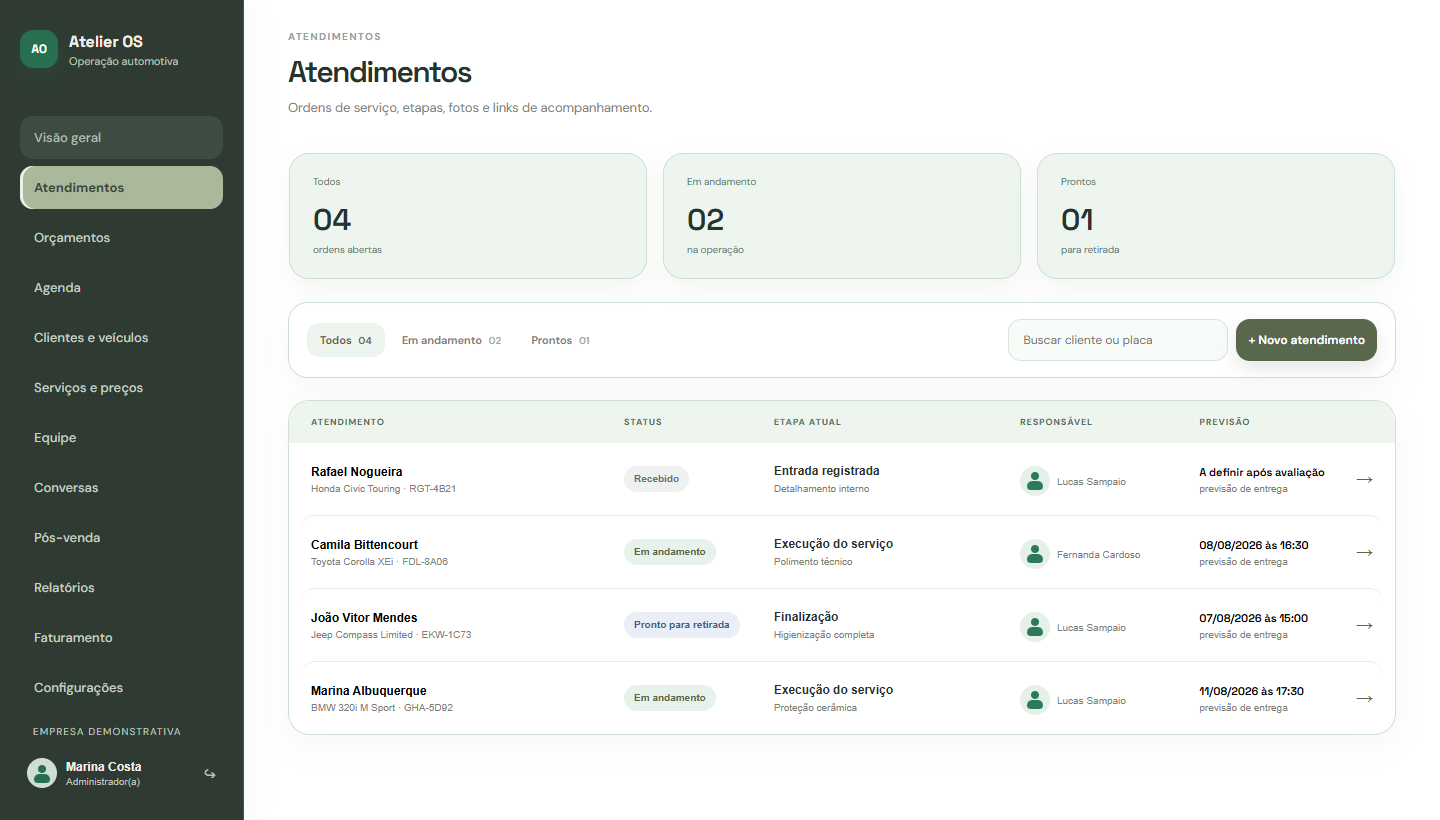This screenshot has height=820, width=1440.
Task: Click the name Camila Bittencourt
Action: tap(365, 545)
